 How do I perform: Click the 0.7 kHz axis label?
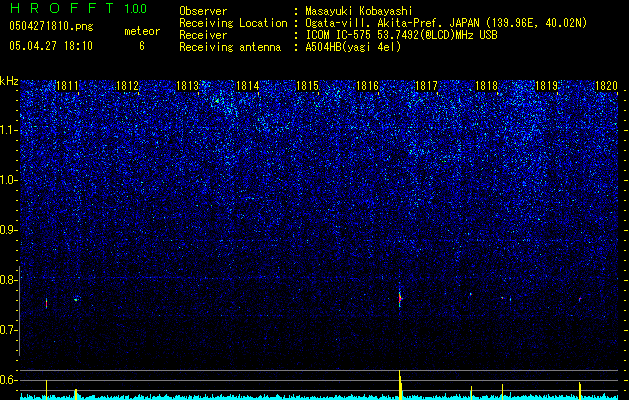7,330
